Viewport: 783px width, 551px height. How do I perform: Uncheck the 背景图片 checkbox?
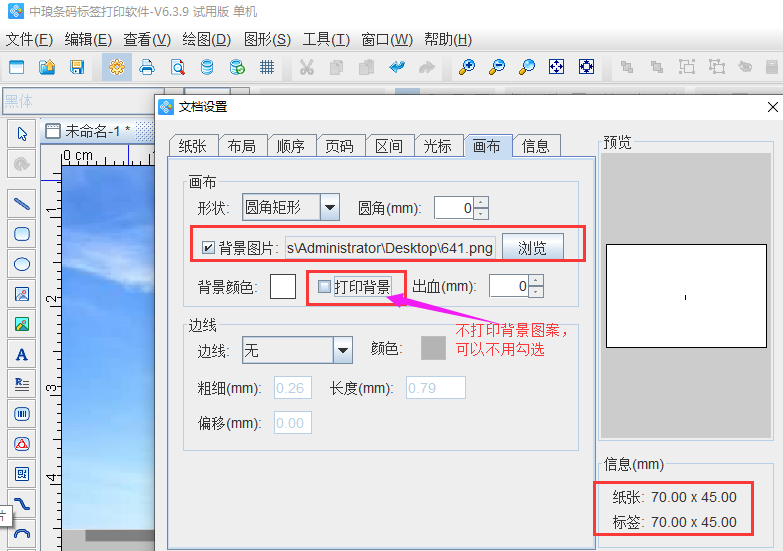208,248
